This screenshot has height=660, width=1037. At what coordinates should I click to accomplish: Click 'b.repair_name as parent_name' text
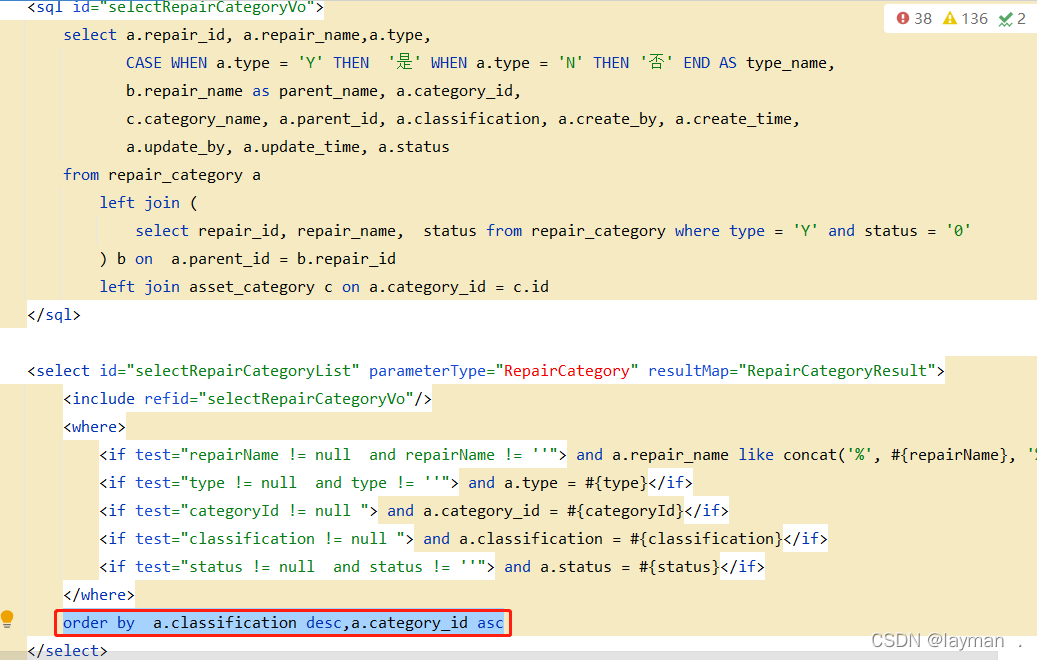[x=252, y=91]
